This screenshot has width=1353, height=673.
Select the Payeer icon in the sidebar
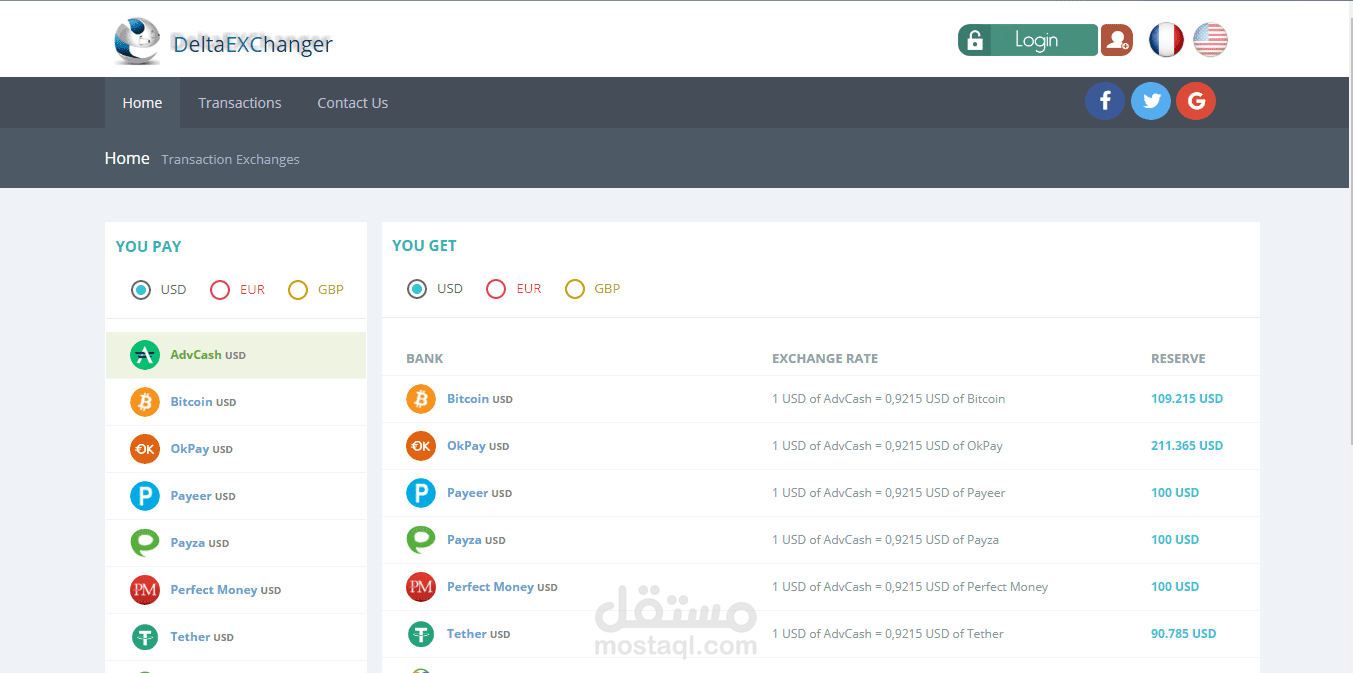tap(144, 495)
